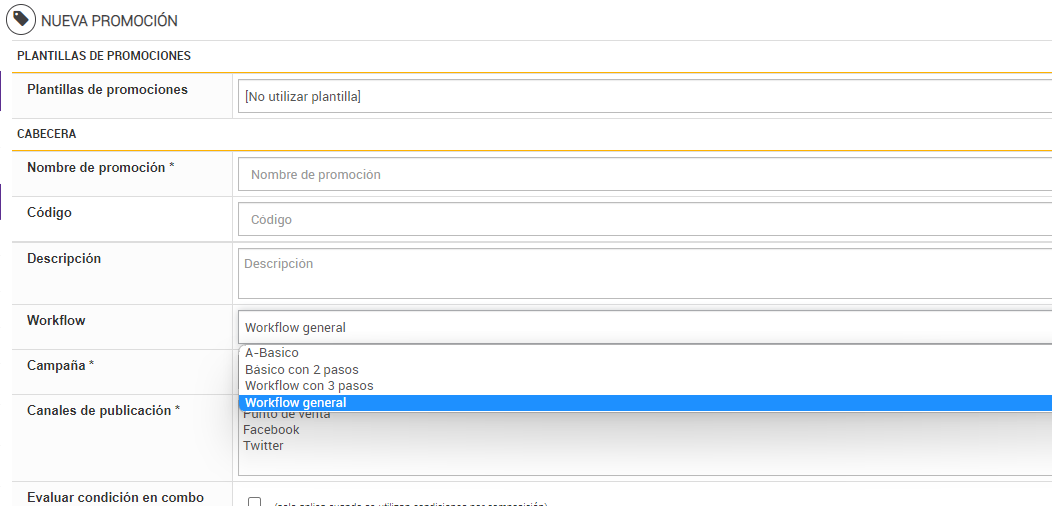1052x506 pixels.
Task: Enable the Evaluar condición en combo checkbox
Action: (x=254, y=502)
